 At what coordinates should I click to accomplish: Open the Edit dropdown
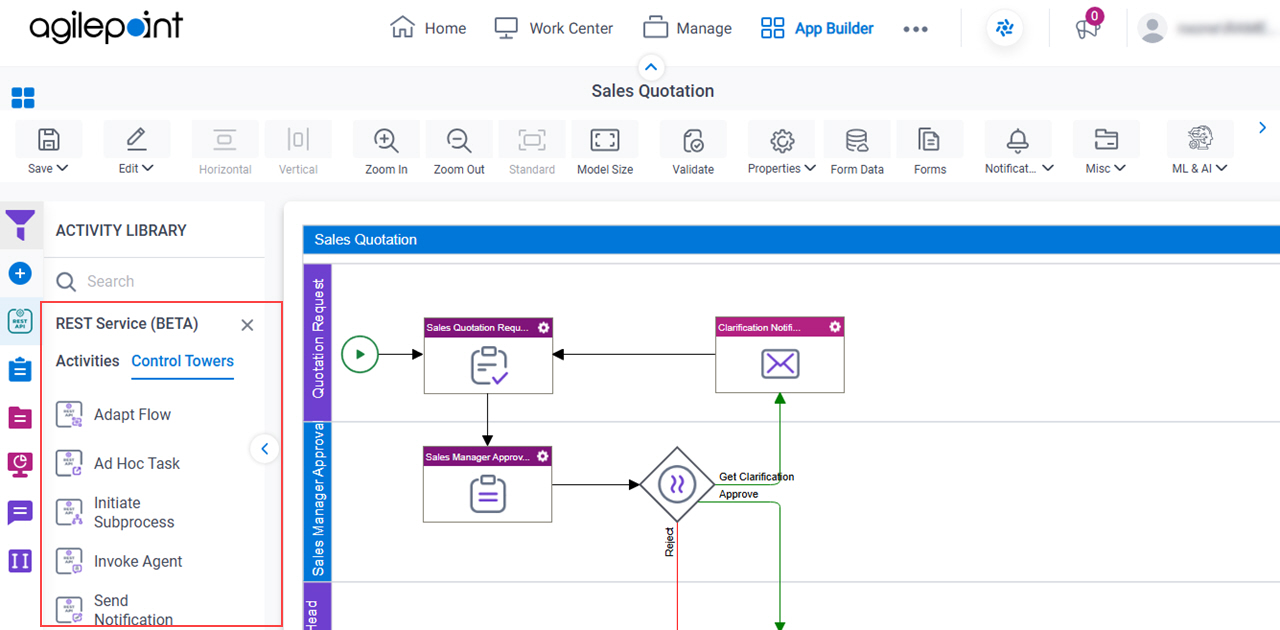pos(136,149)
